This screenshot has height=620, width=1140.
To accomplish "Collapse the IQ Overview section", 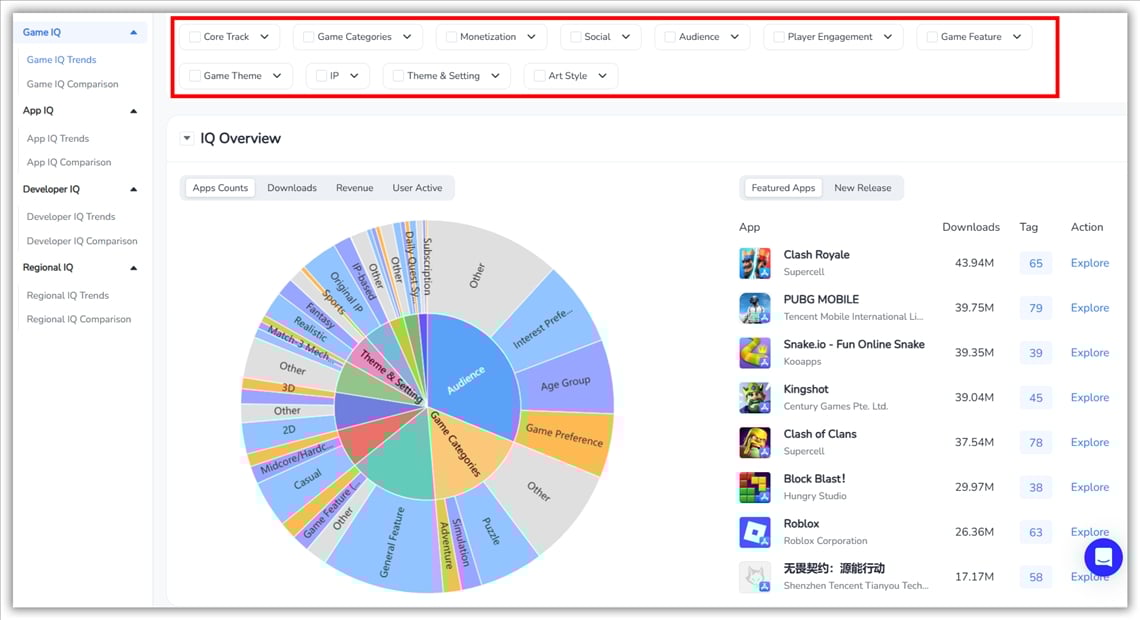I will (x=186, y=139).
